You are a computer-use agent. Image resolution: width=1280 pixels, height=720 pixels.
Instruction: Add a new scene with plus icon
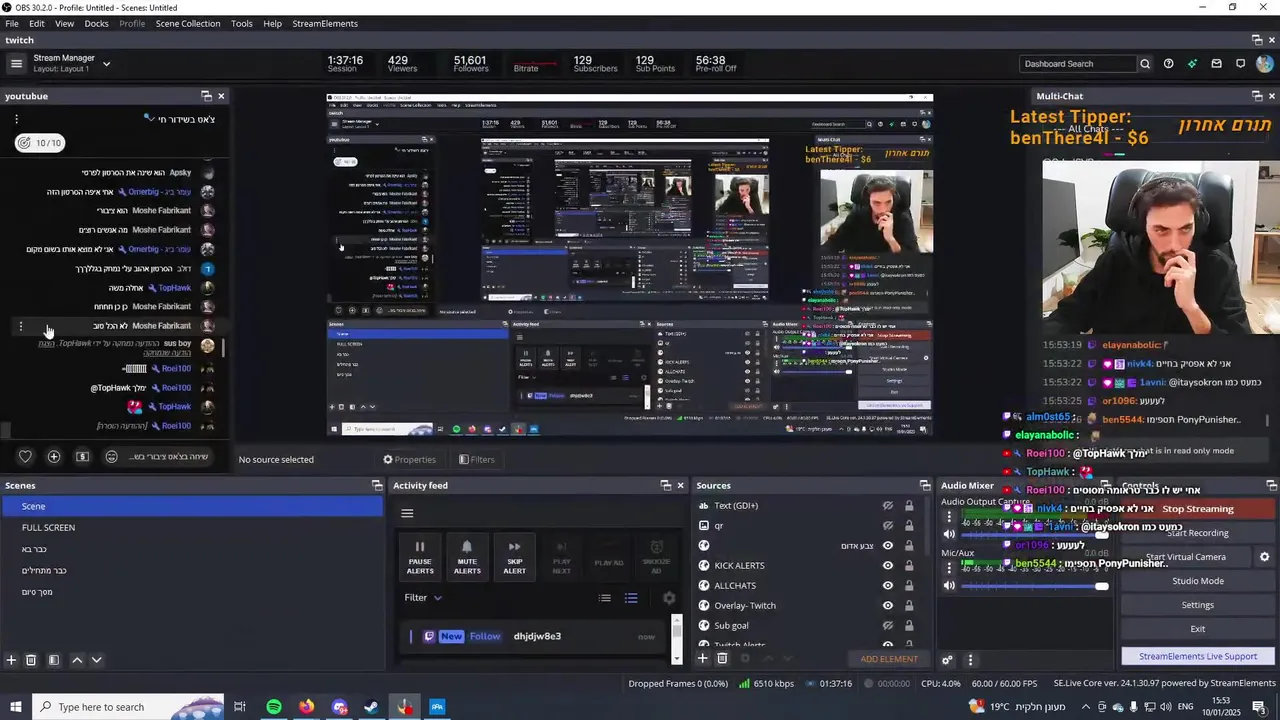pyautogui.click(x=11, y=660)
